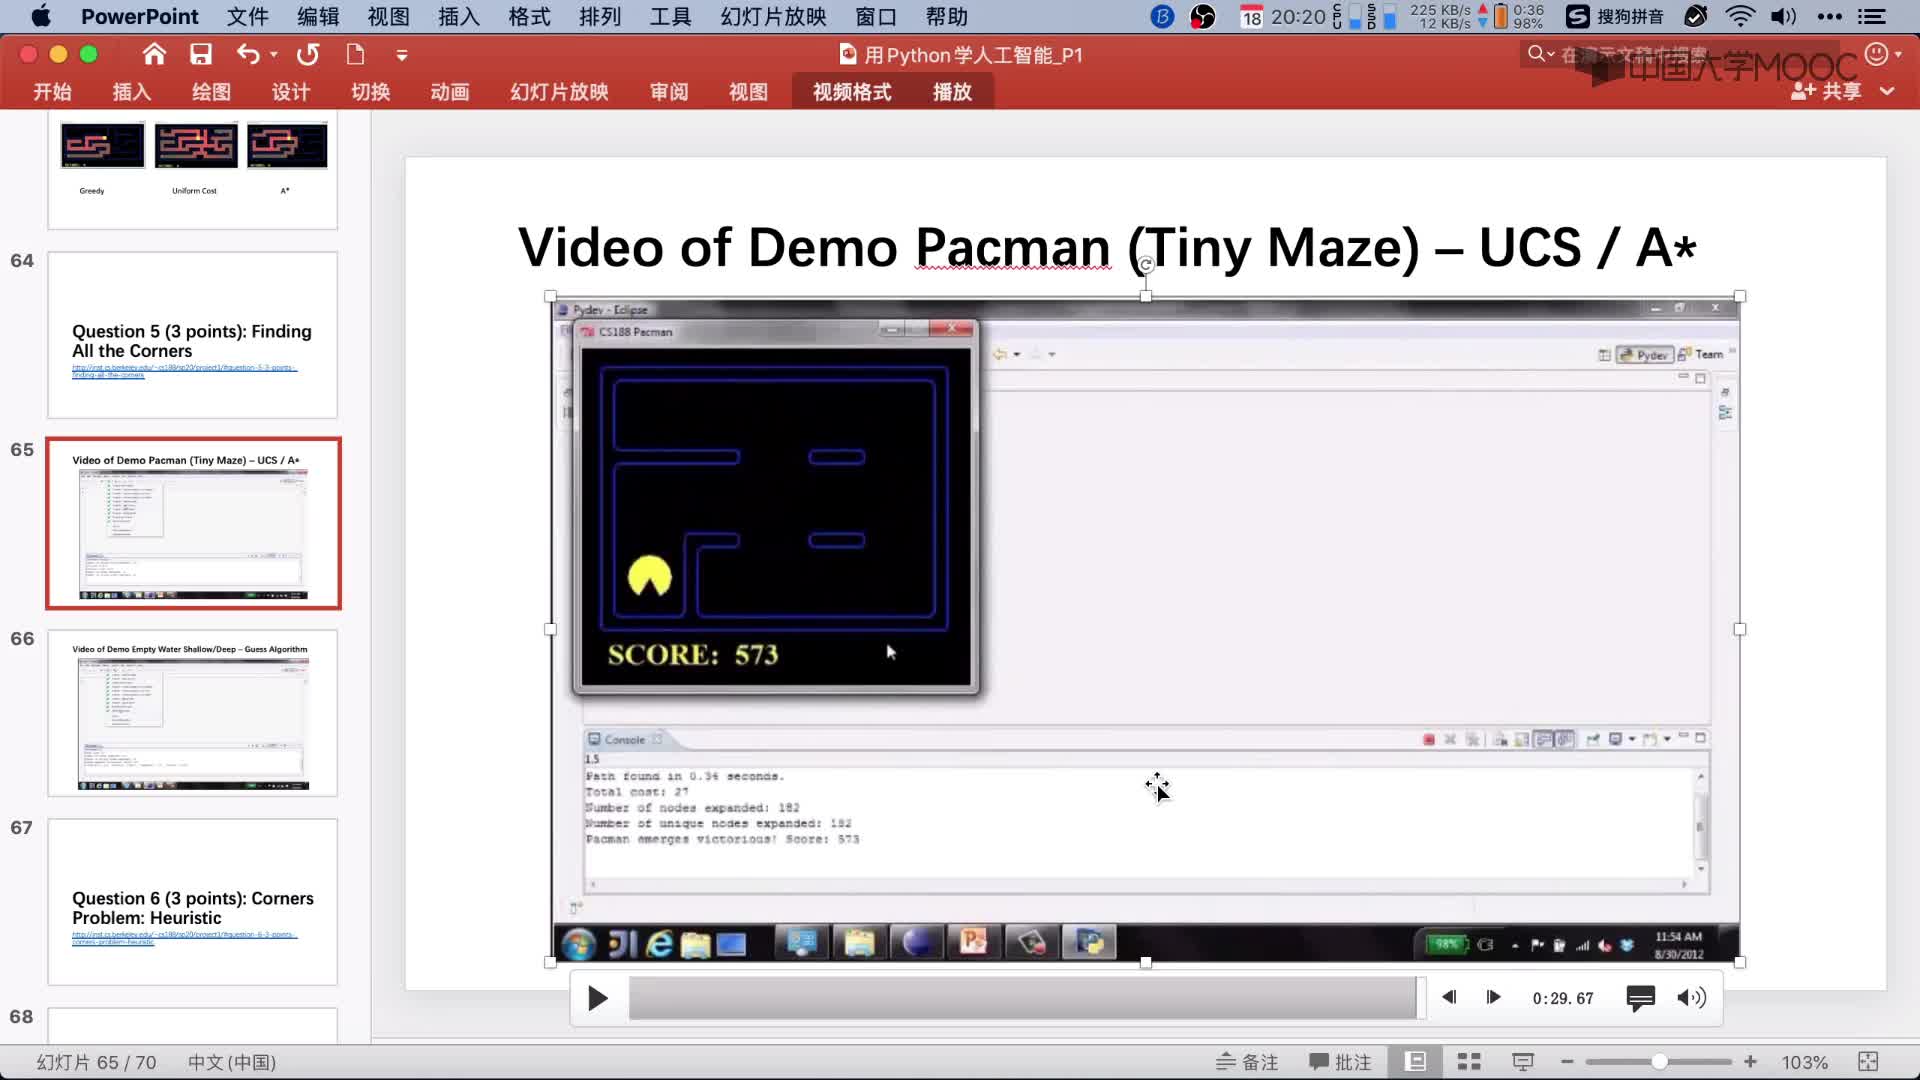
Task: Step video backward one frame
Action: click(1449, 997)
